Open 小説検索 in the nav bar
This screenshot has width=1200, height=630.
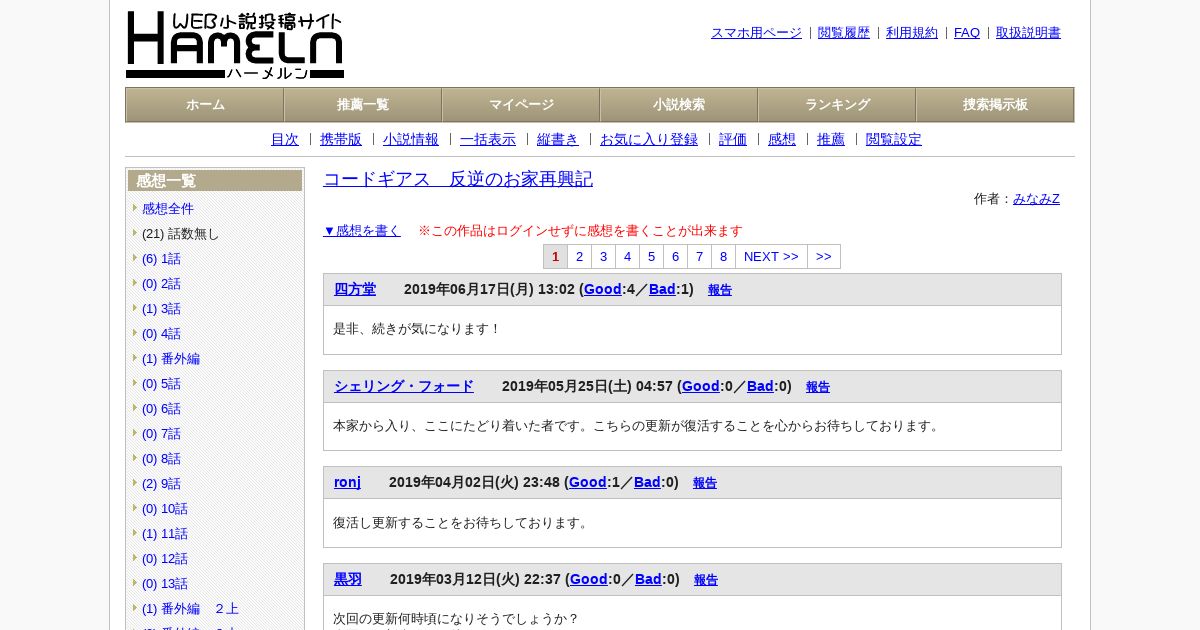click(x=679, y=105)
